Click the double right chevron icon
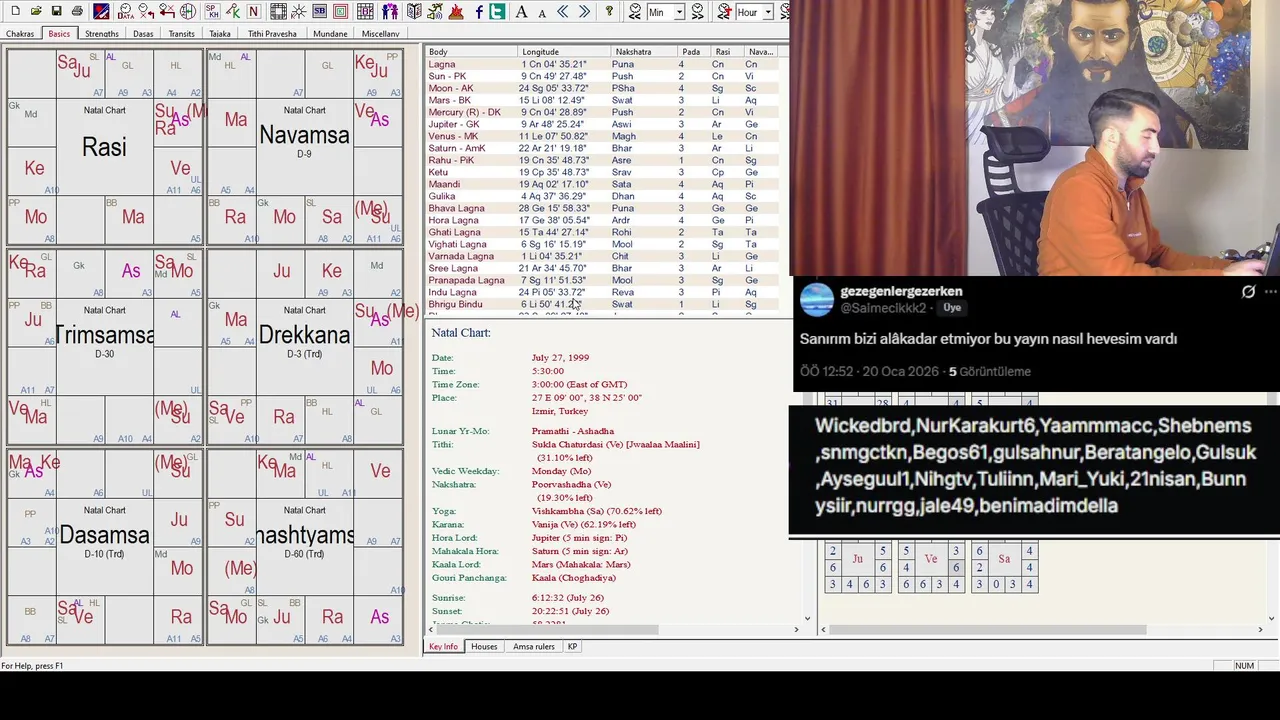Screen dimensions: 1280x720 [584, 11]
